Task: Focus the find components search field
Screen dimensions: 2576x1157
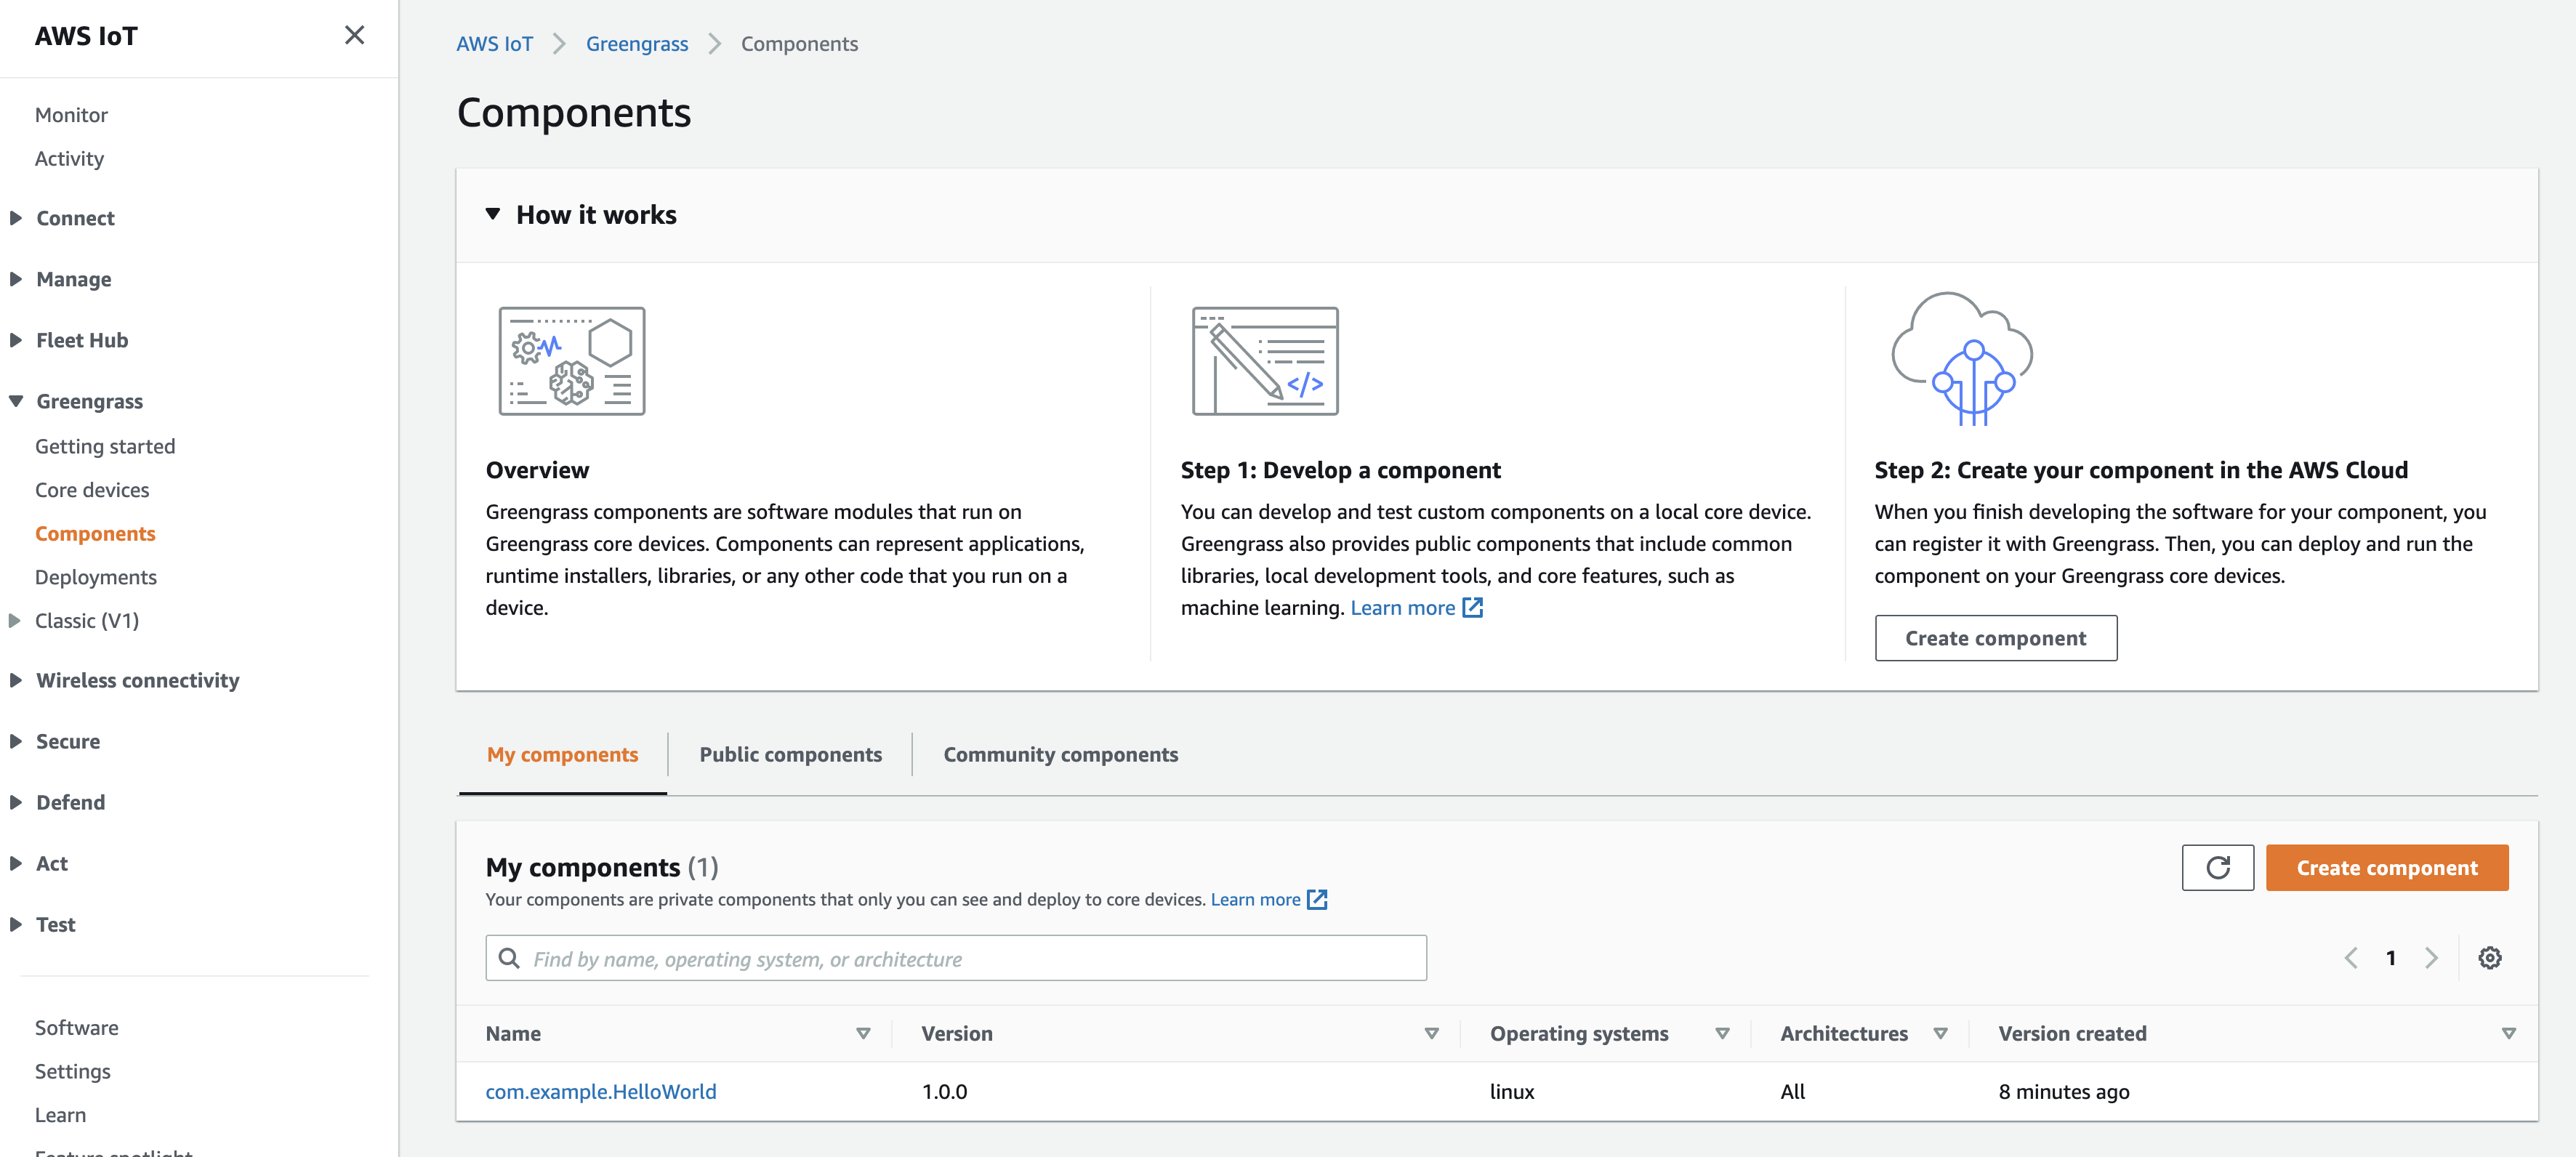Action: click(956, 958)
